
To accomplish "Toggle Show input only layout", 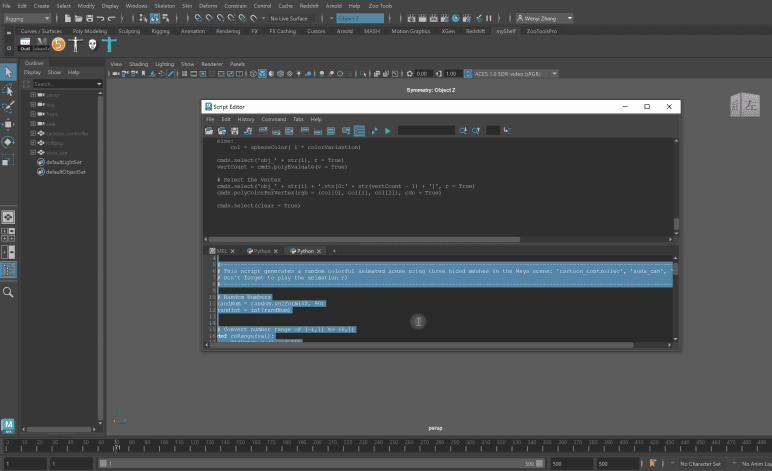I will (x=318, y=130).
